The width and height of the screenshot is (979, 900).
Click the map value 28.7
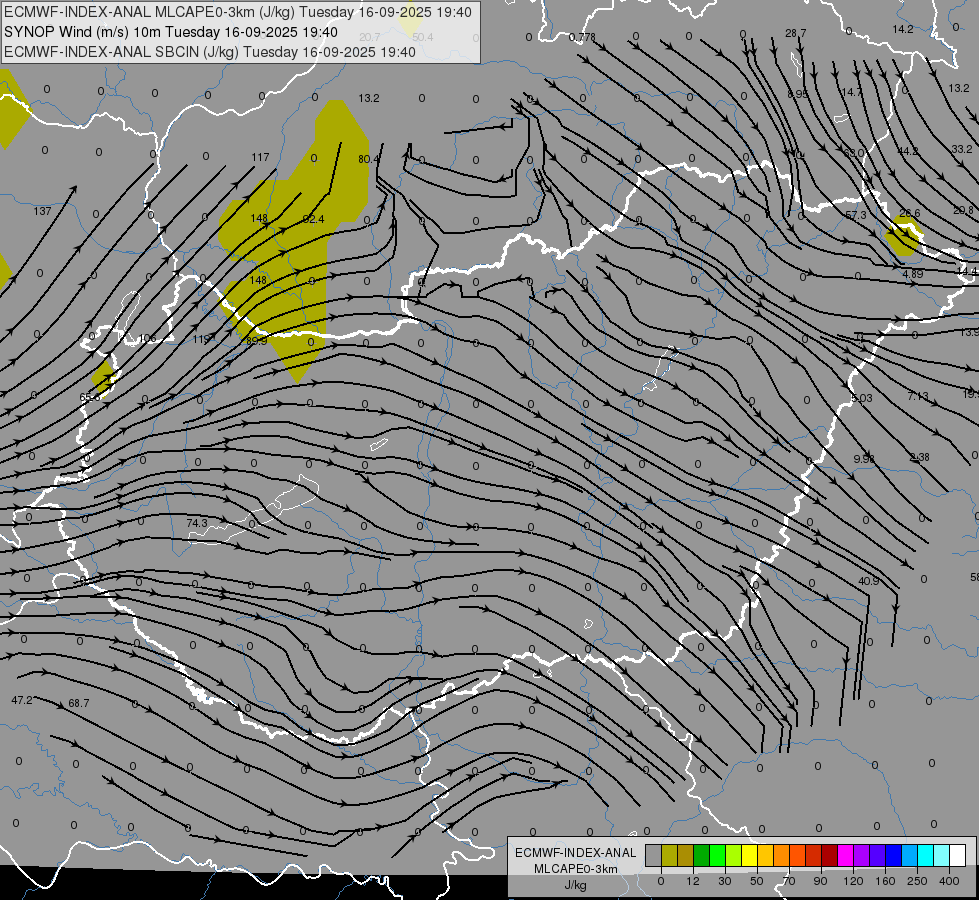(x=795, y=33)
